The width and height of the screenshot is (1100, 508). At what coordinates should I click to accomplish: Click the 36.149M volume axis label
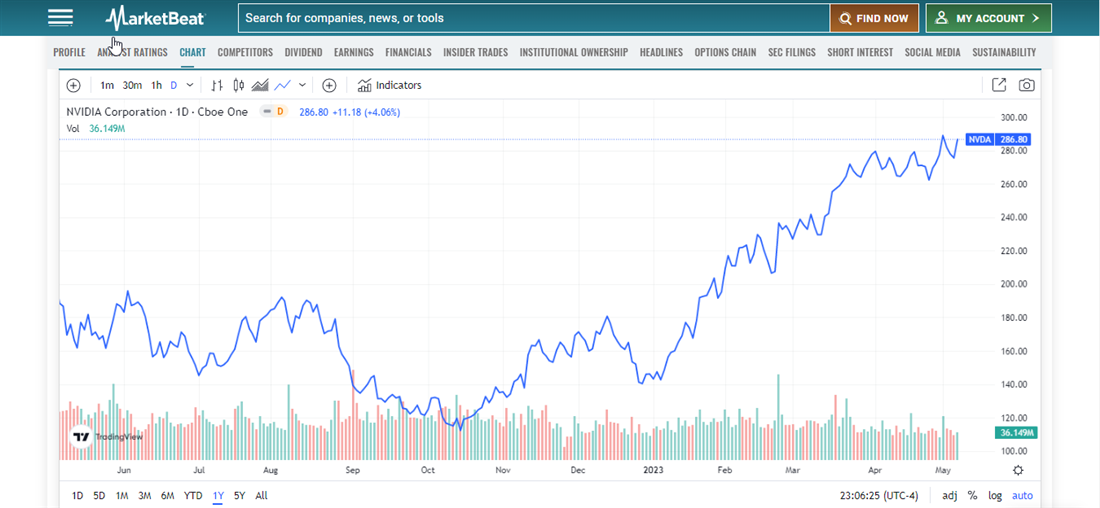[1016, 432]
